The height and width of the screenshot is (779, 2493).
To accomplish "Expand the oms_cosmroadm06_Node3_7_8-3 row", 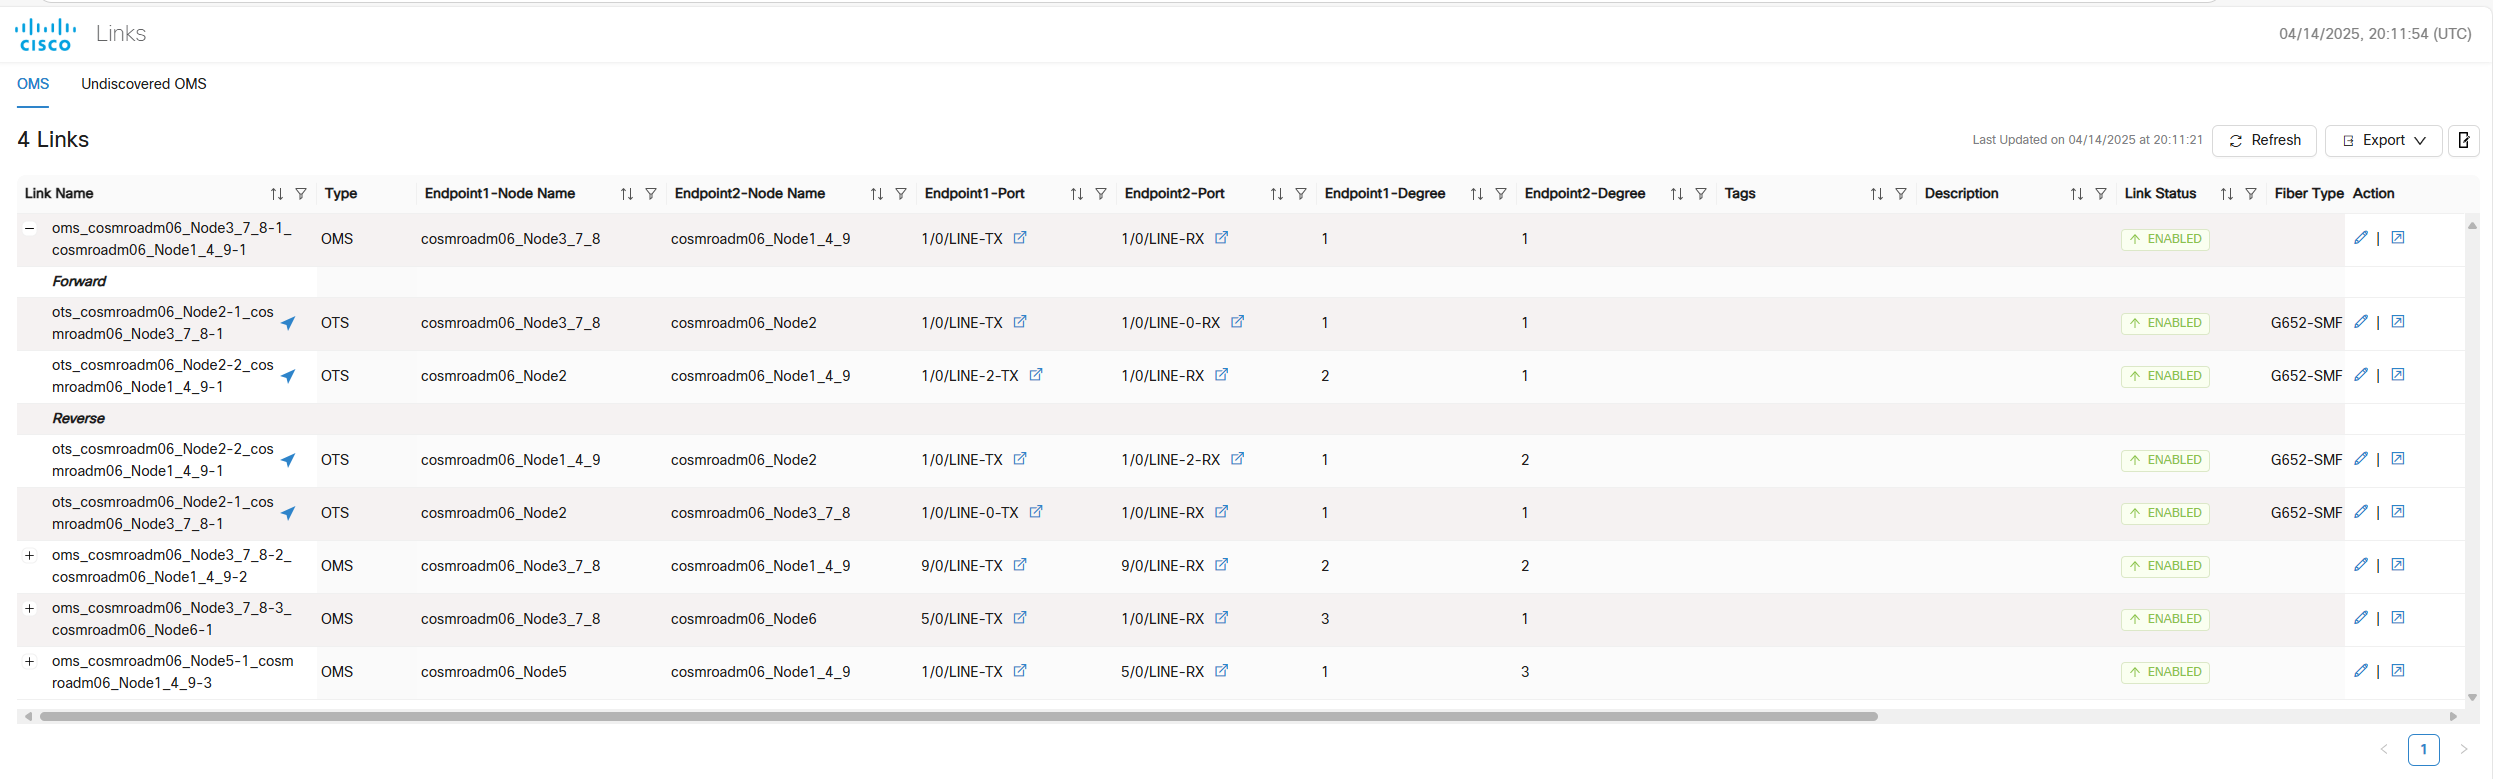I will pos(30,608).
